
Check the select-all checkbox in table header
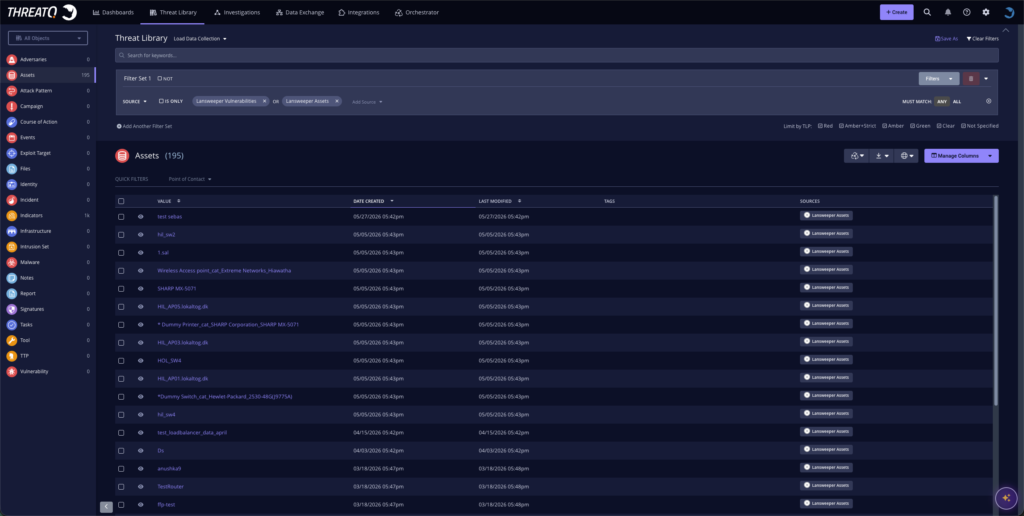tap(121, 201)
